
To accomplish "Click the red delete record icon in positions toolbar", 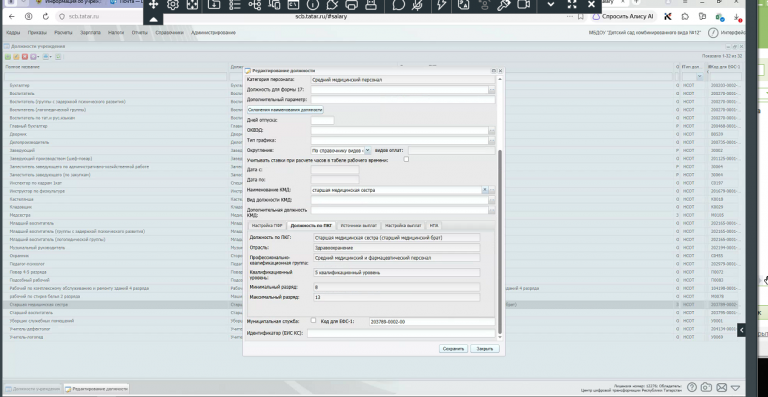I will click(x=24, y=57).
